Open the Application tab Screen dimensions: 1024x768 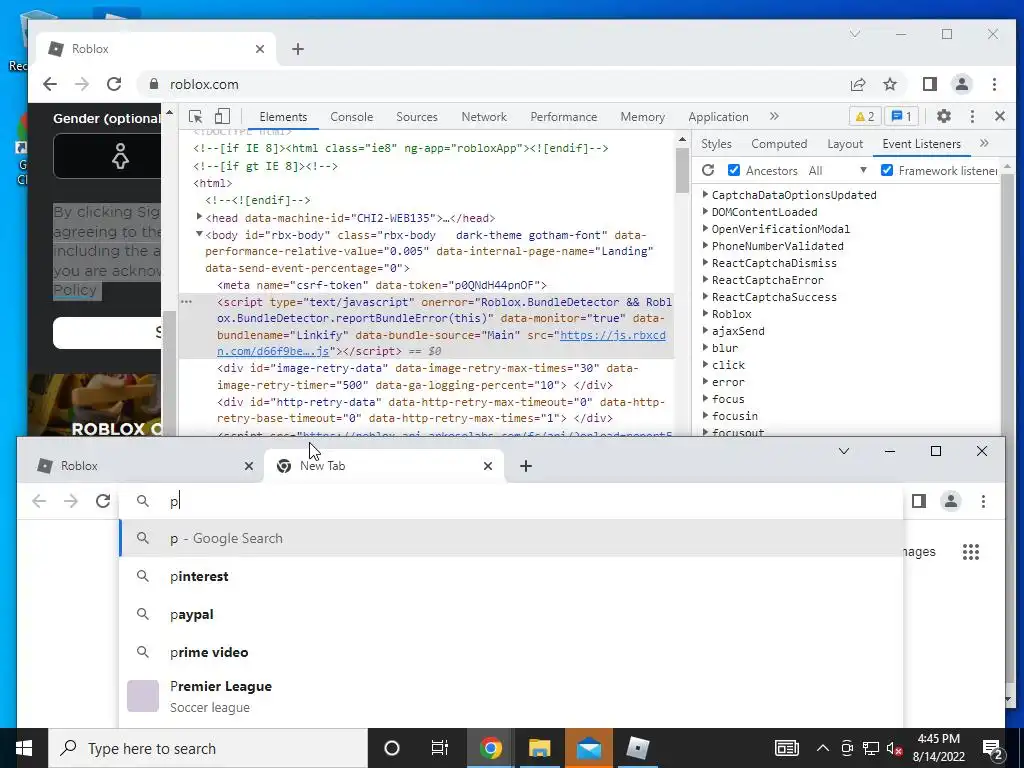coord(718,117)
